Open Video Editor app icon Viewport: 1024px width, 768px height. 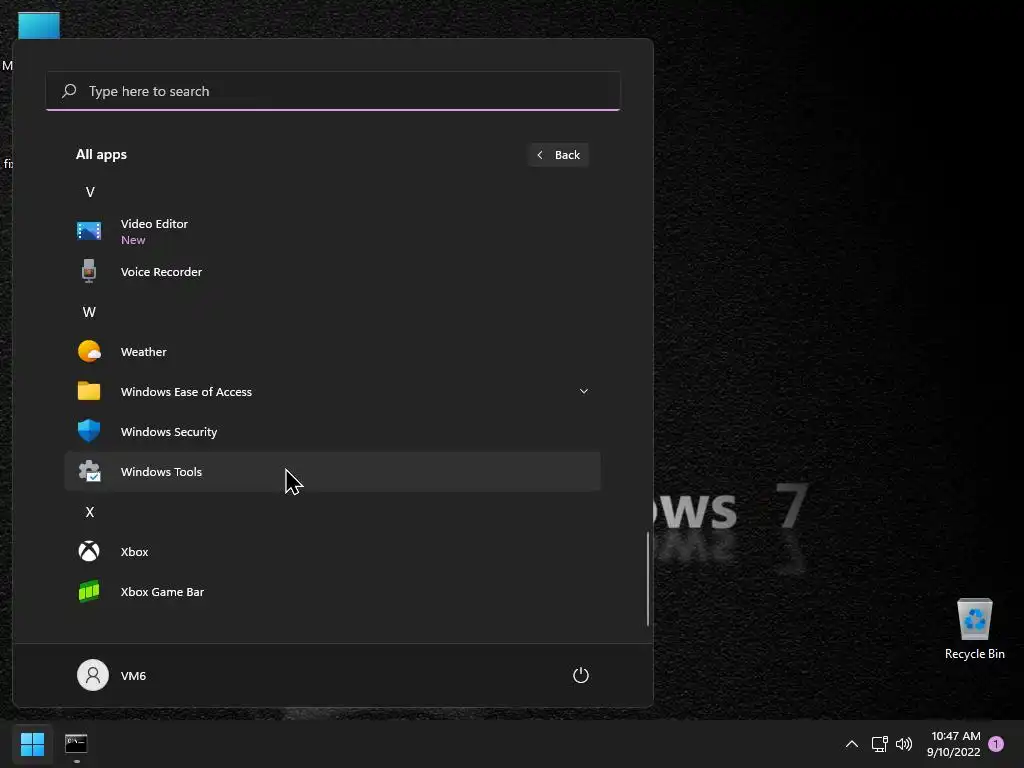click(89, 231)
